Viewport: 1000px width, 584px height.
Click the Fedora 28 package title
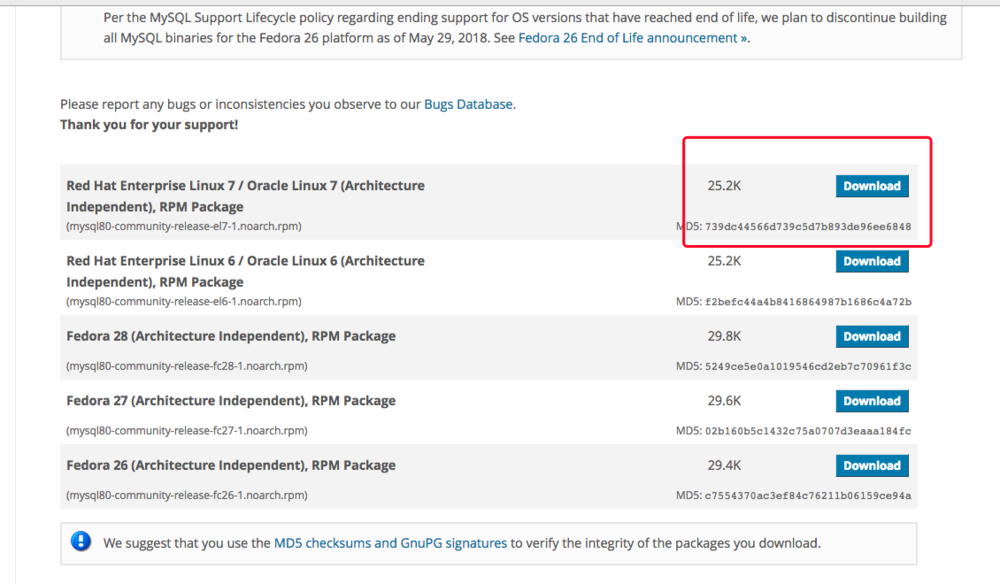point(231,336)
